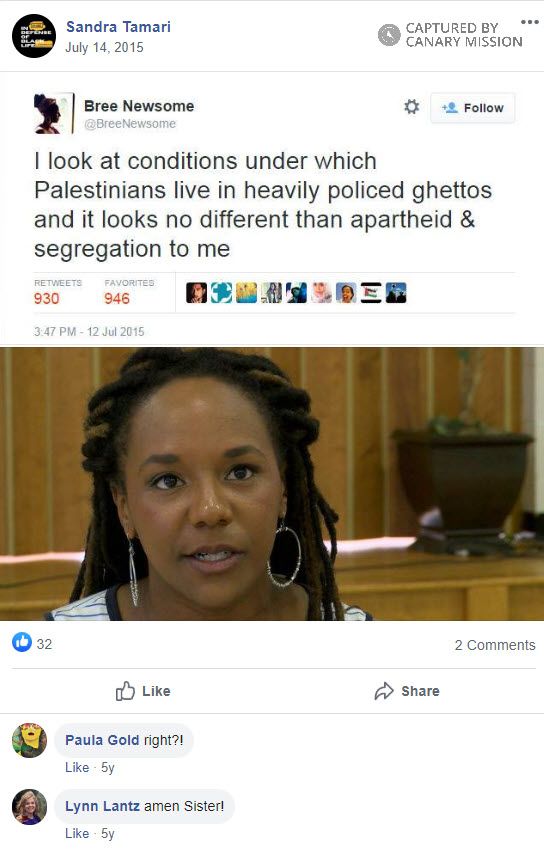Click Bree Newsome's tweet avatar

[x=53, y=113]
